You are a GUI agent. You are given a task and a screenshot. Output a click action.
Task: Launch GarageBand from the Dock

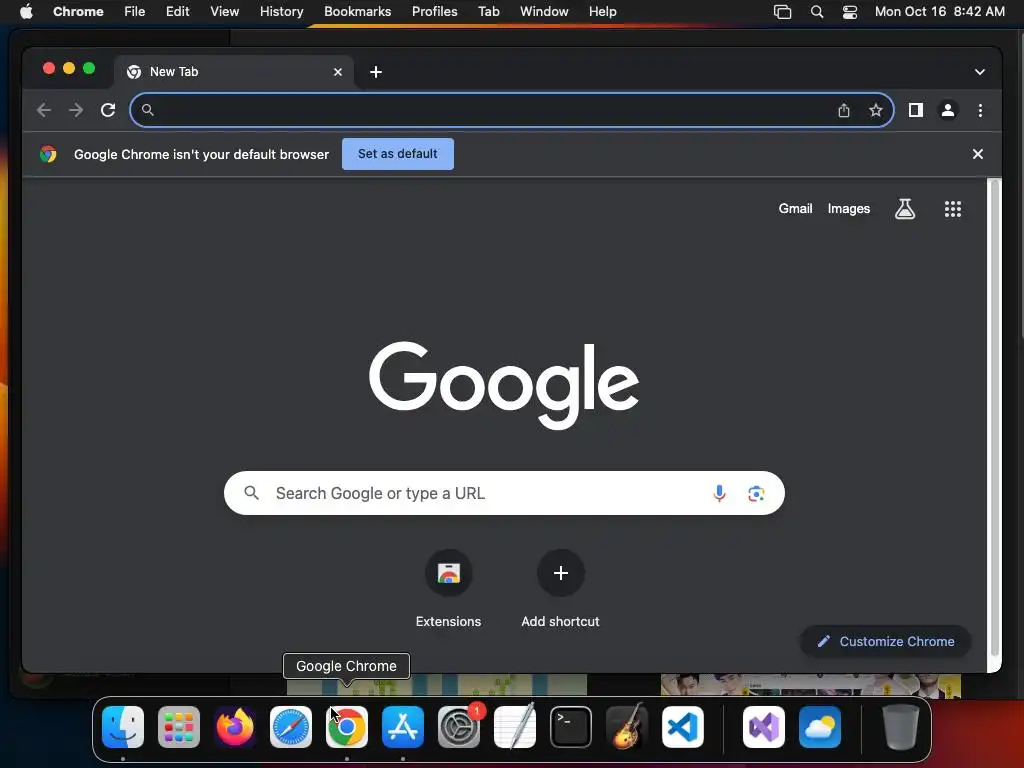tap(627, 727)
